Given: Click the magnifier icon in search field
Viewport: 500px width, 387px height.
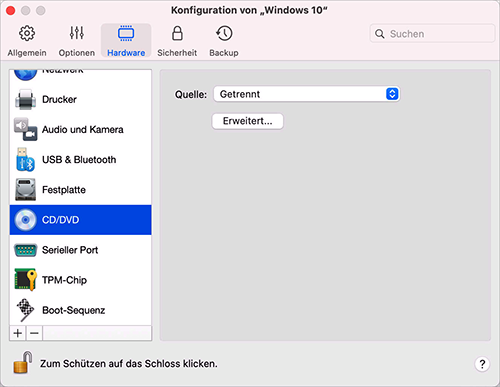Looking at the screenshot, I should pyautogui.click(x=380, y=34).
